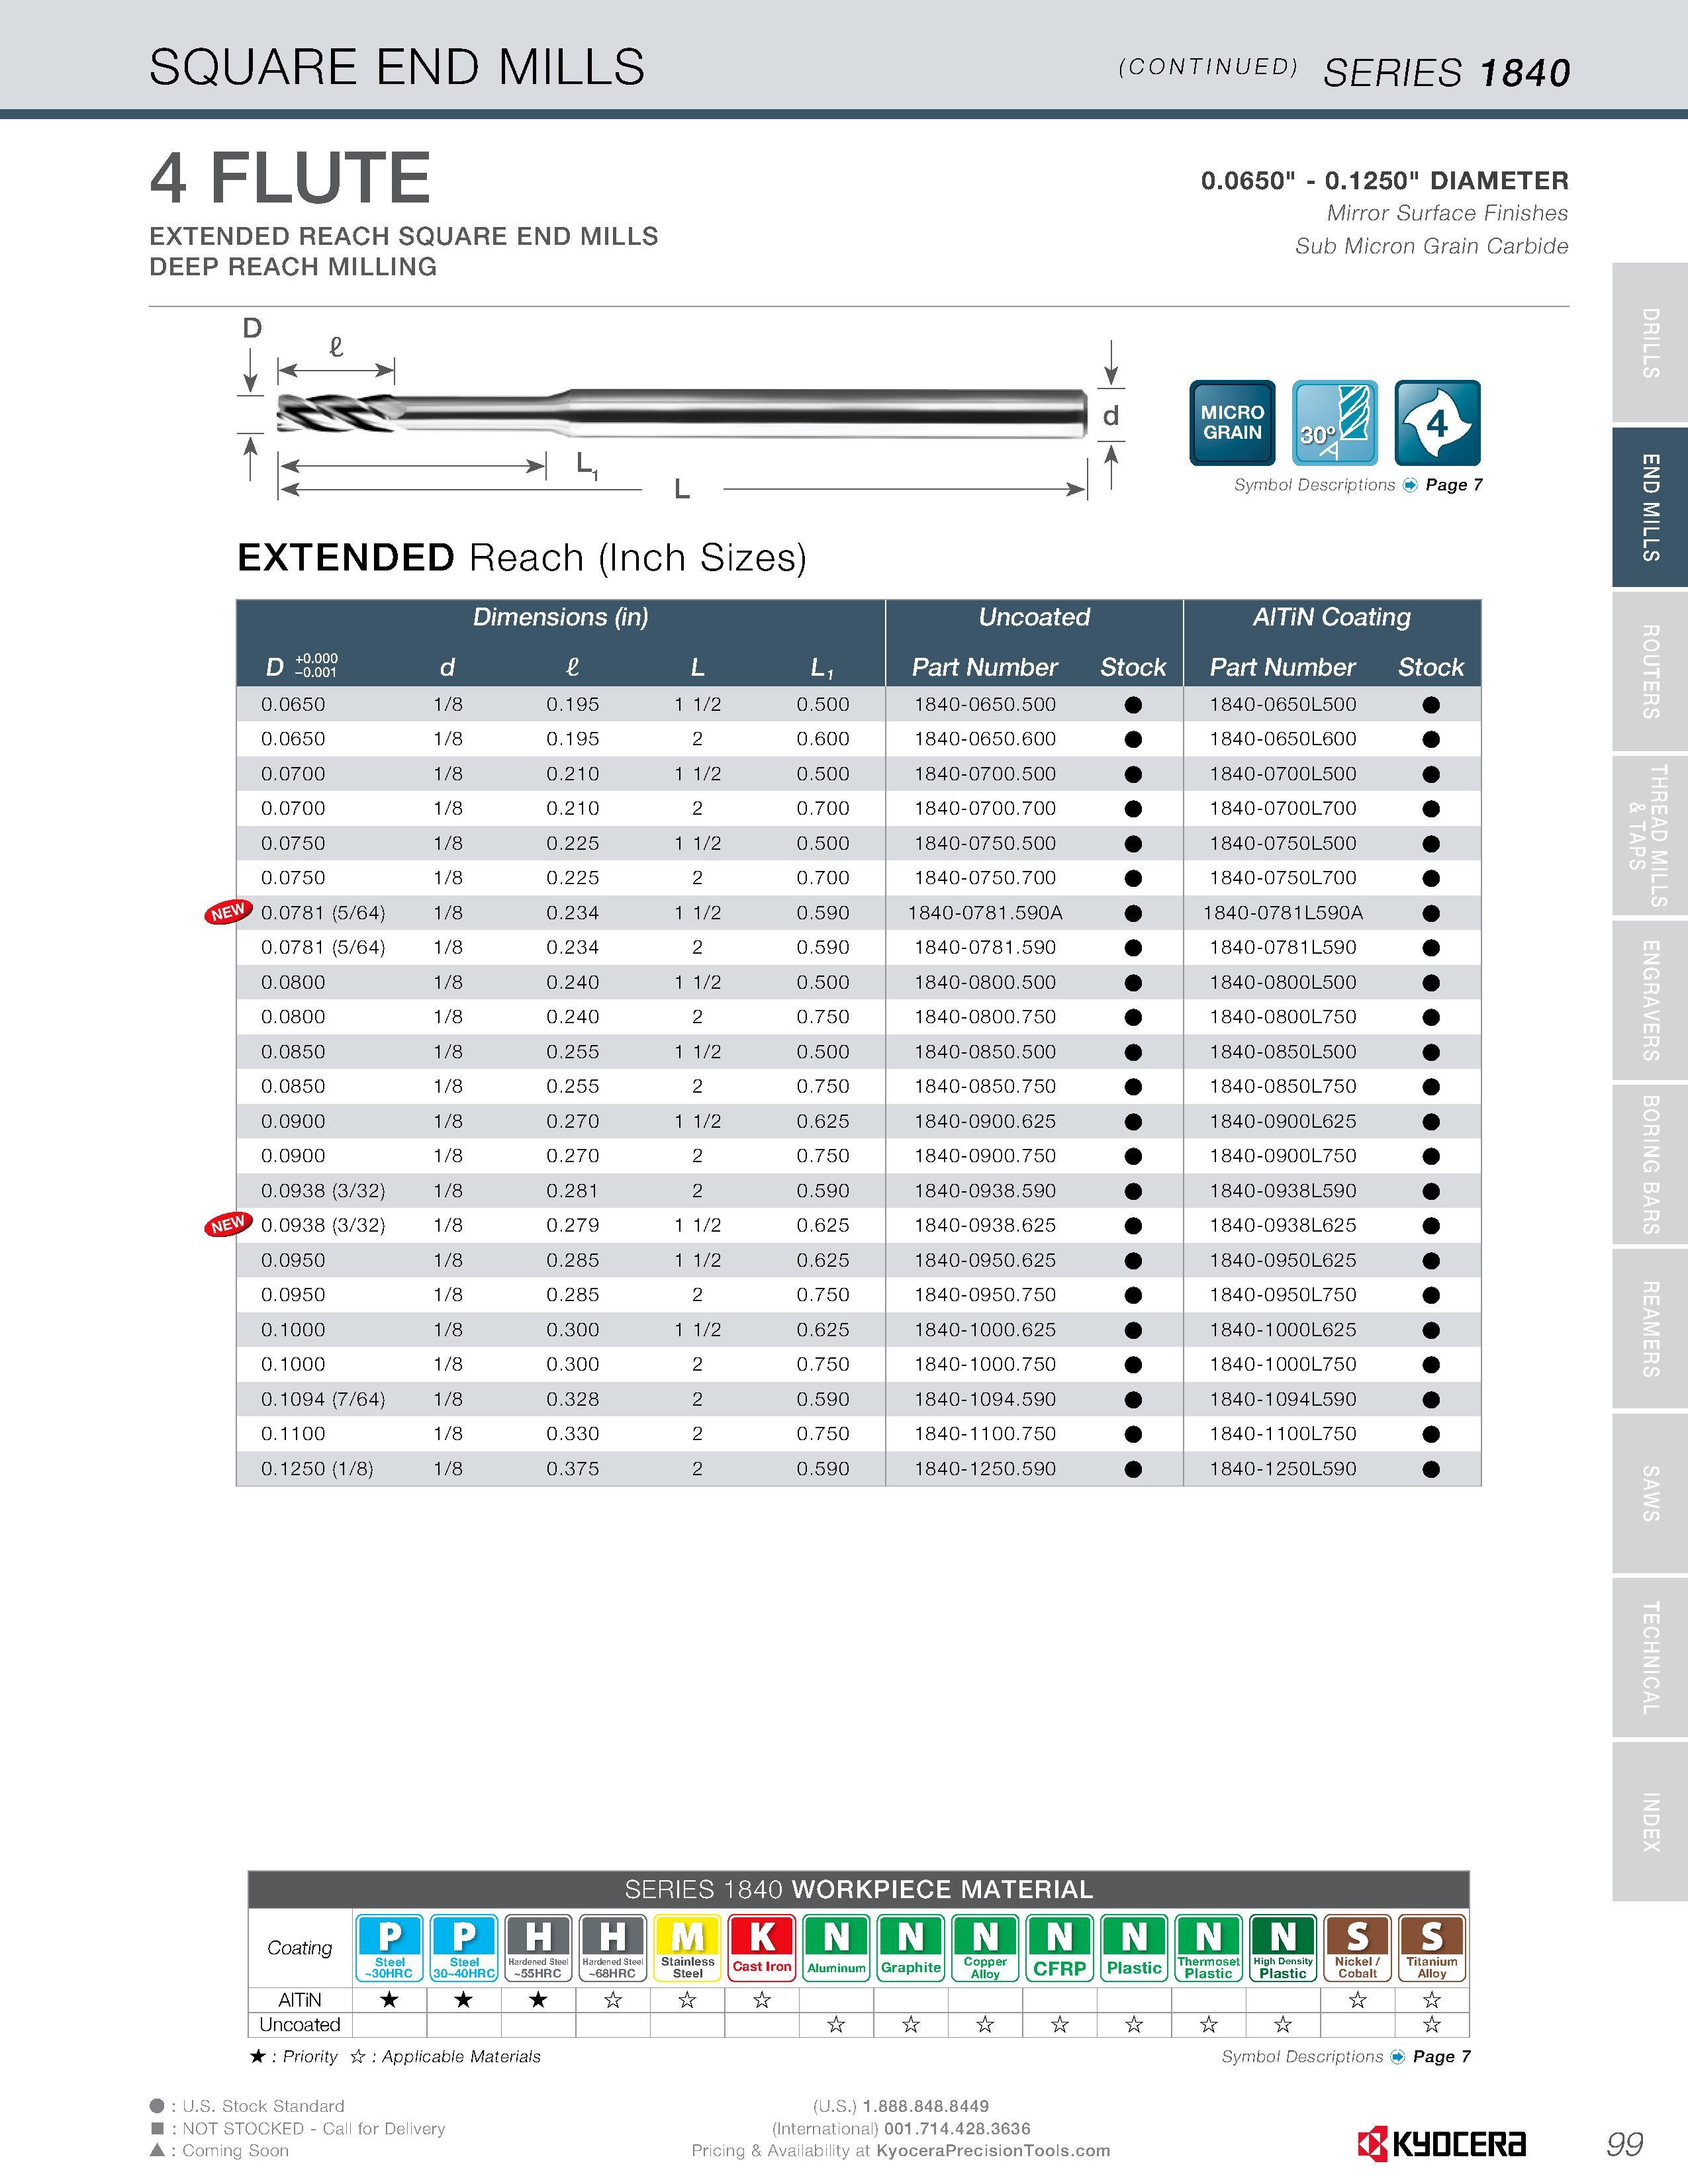Select the S Nickel / Cobalt icon
Viewport: 1688px width, 2184px height.
(1357, 1948)
